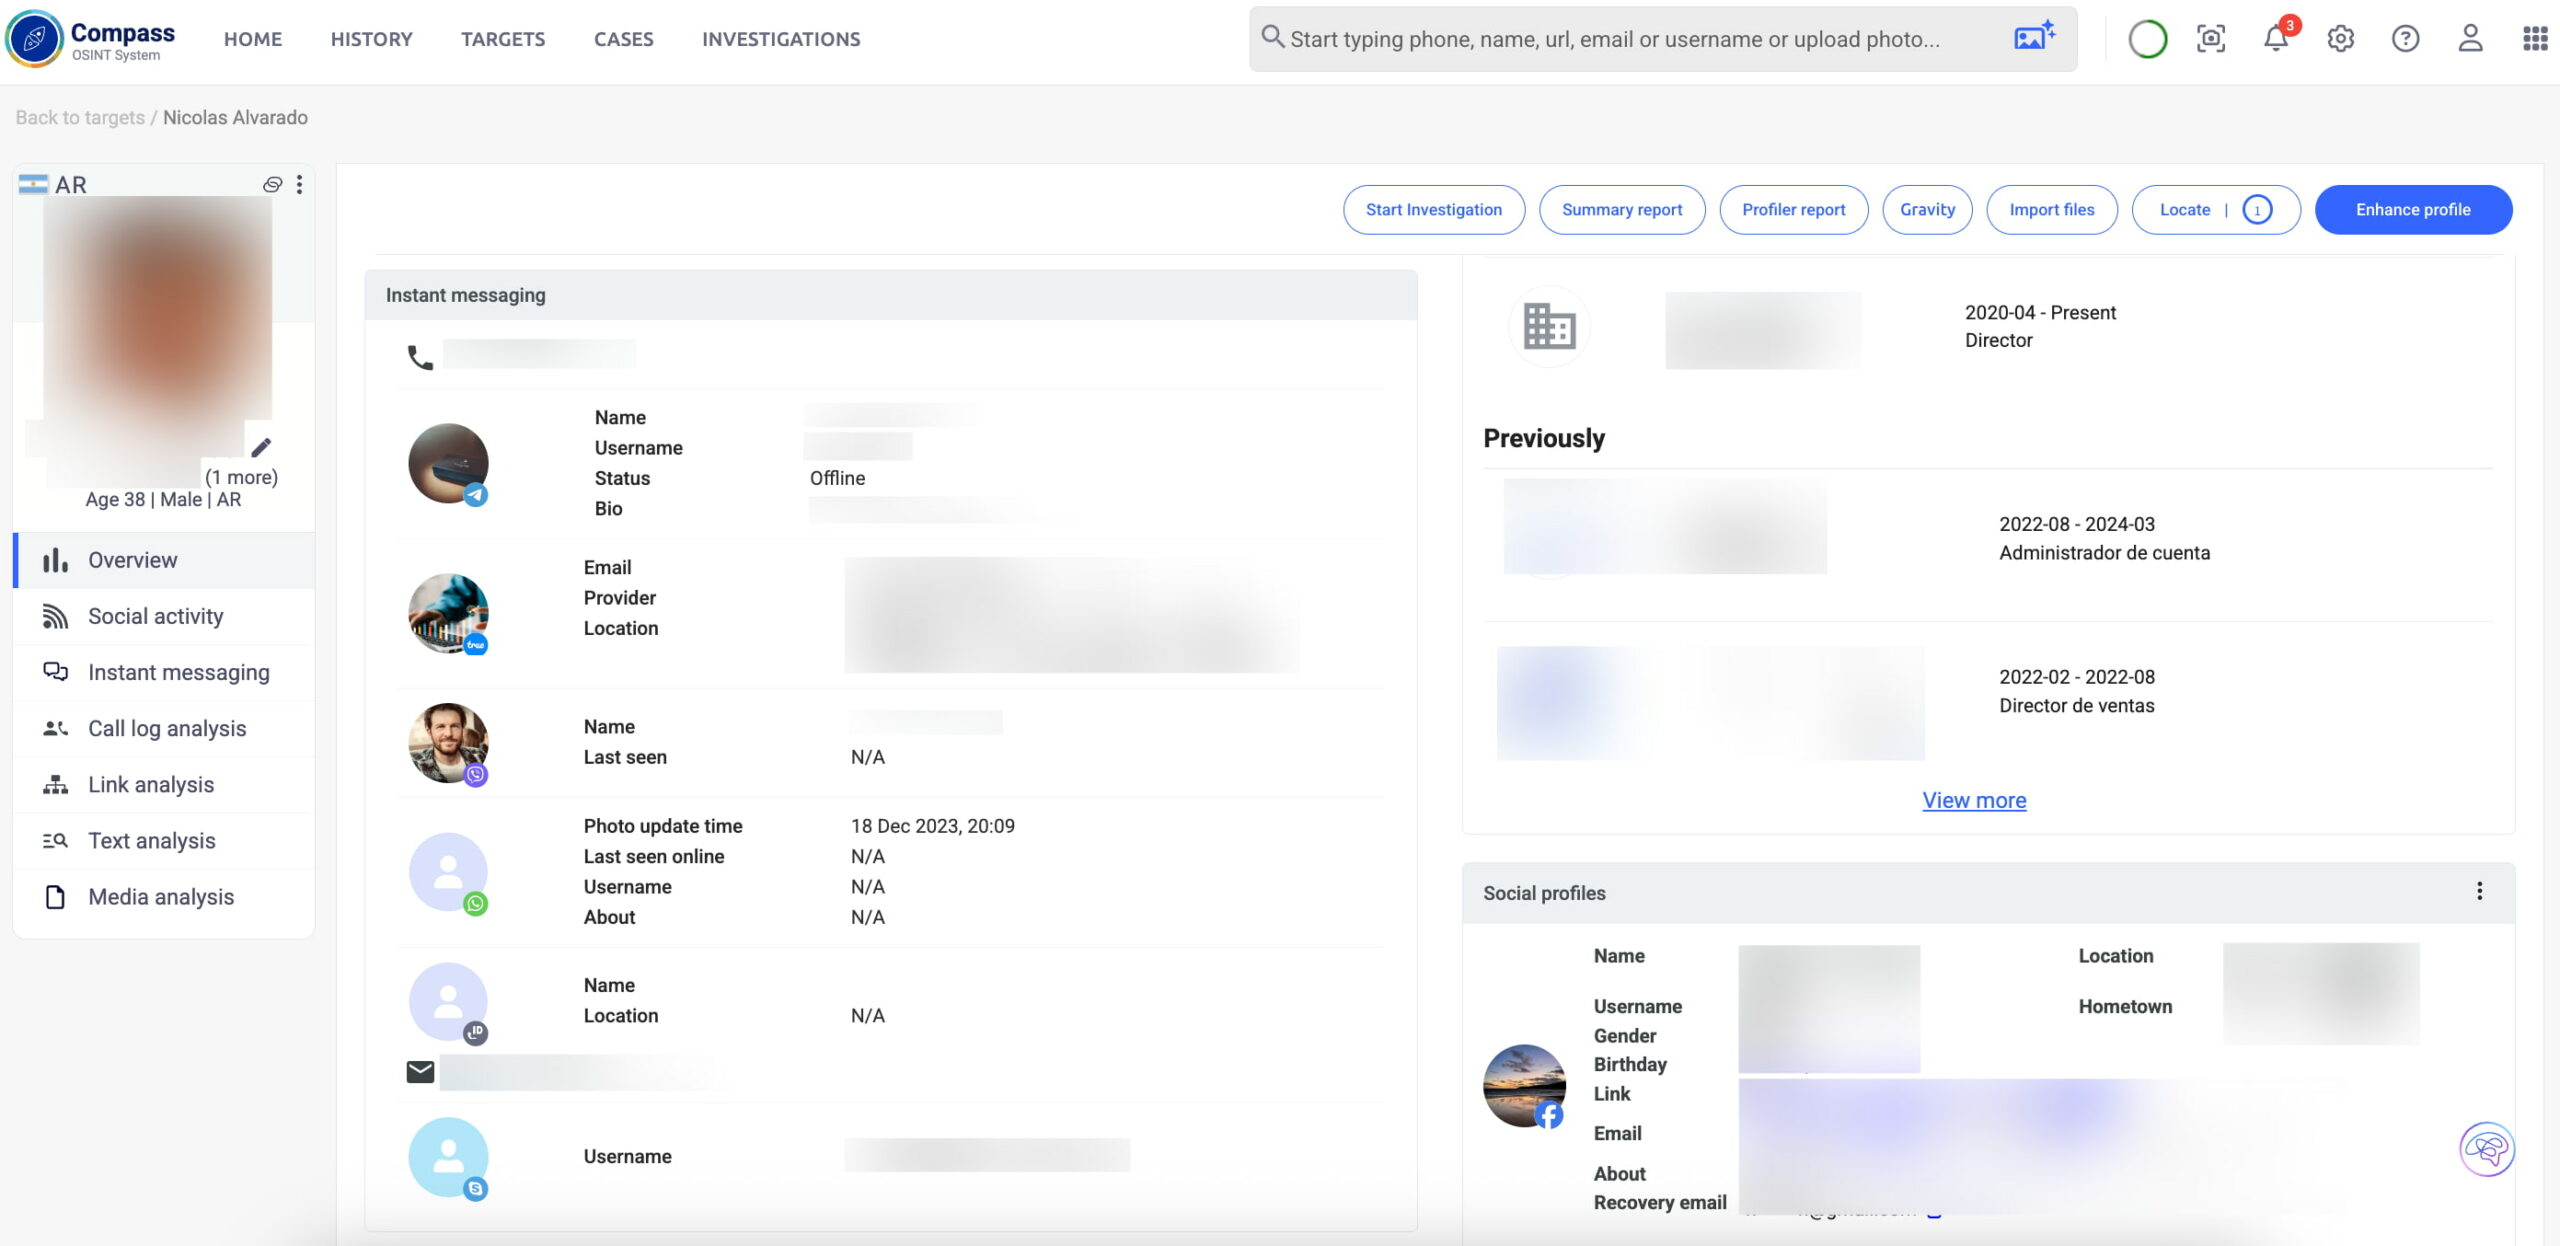Expand the "(1 more)" names link
The height and width of the screenshot is (1246, 2560).
[x=241, y=477]
